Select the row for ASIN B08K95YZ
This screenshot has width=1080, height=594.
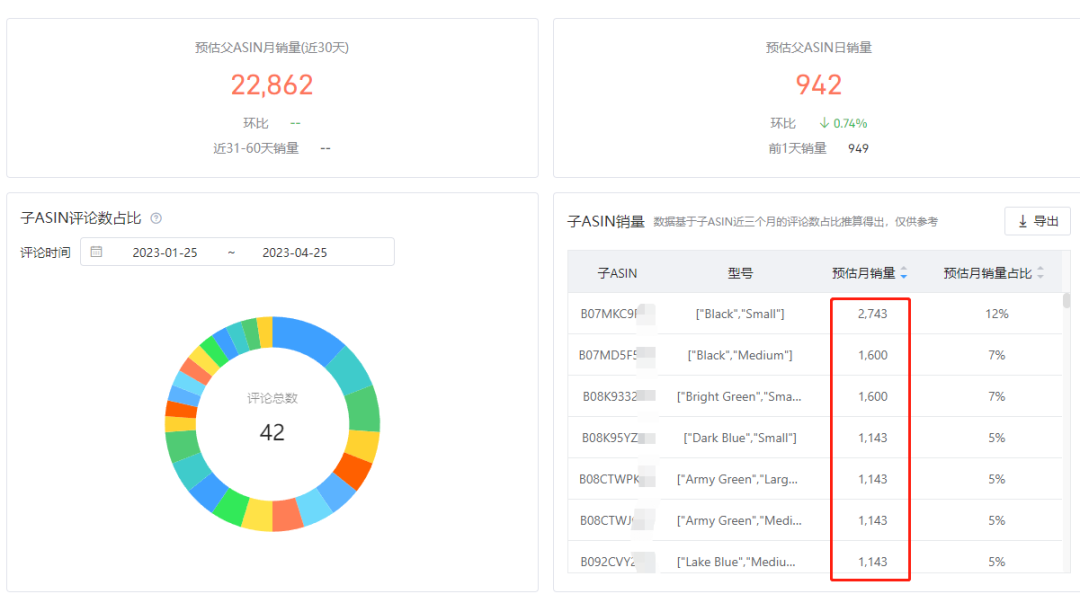pyautogui.click(x=613, y=437)
